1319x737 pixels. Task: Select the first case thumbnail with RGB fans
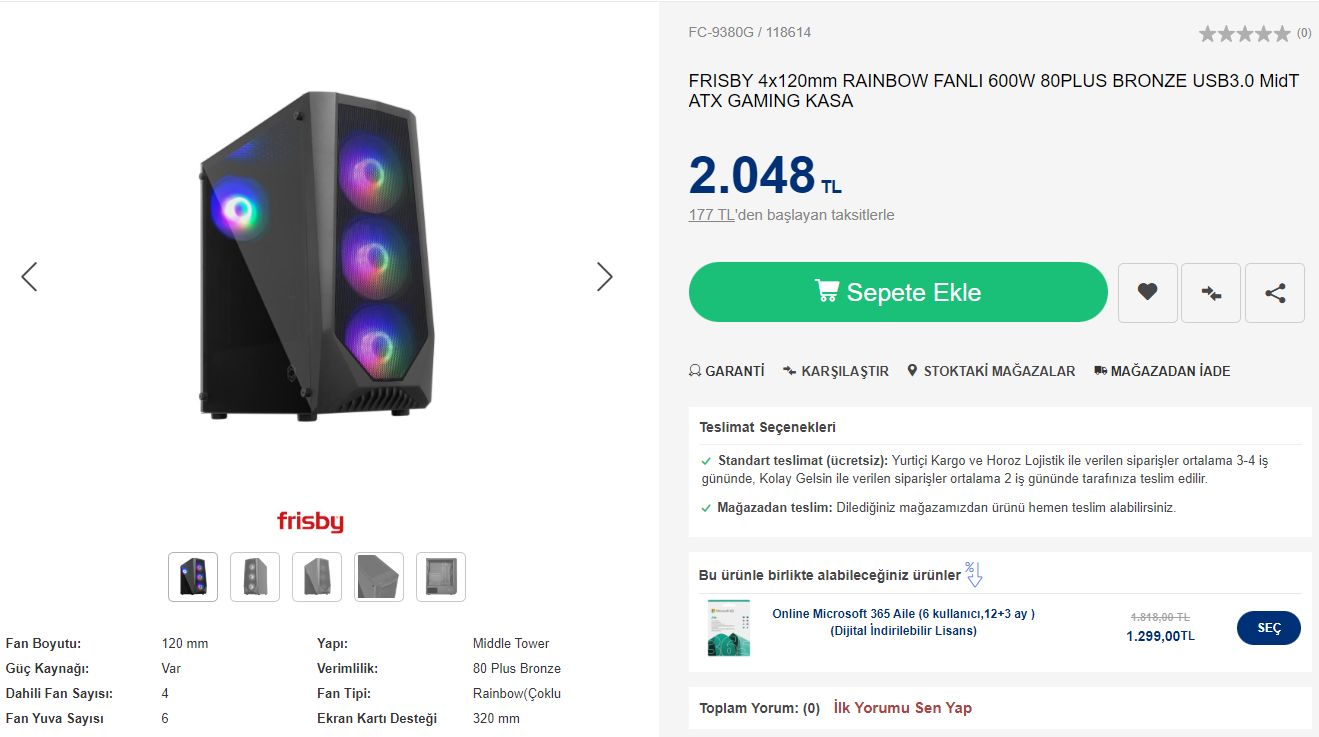click(x=193, y=577)
